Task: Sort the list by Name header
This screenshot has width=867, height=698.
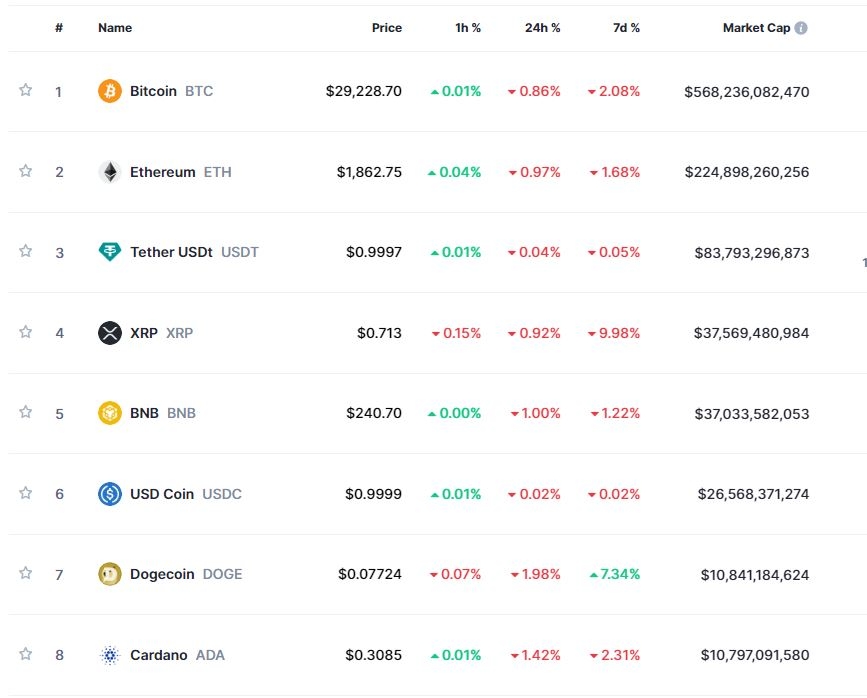Action: [x=115, y=28]
